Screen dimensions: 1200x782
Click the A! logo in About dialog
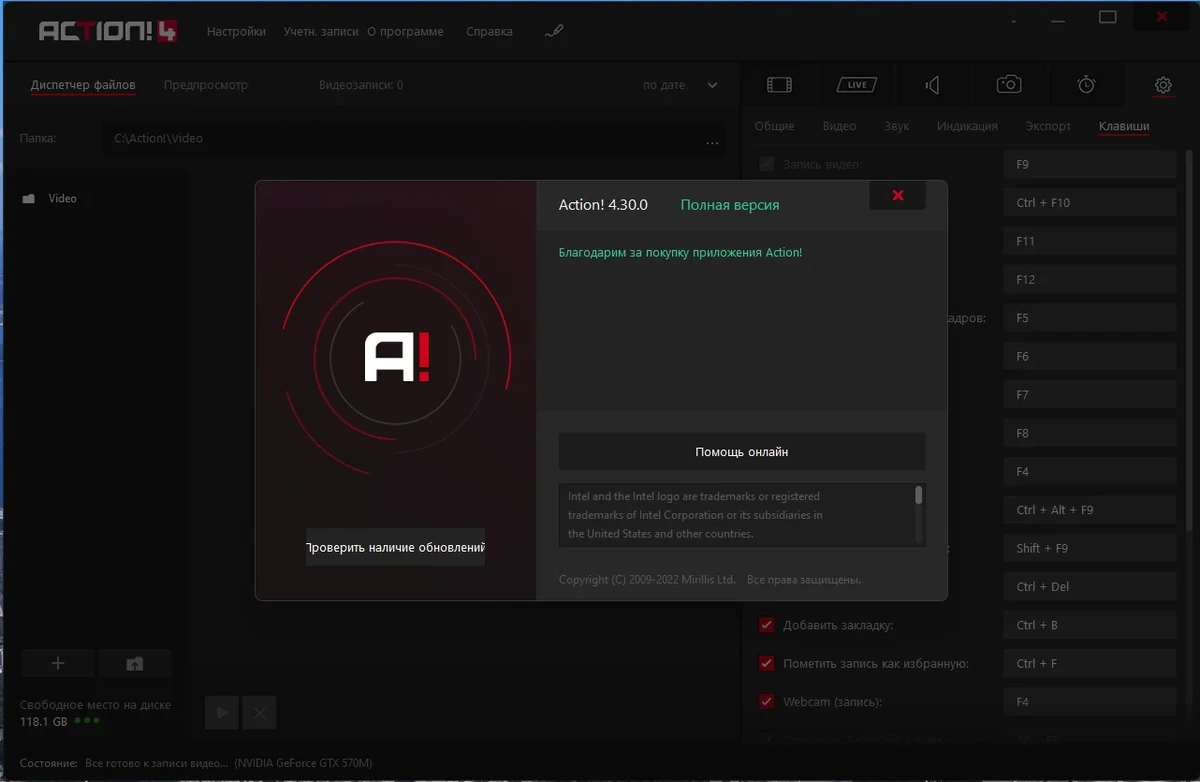pos(397,357)
